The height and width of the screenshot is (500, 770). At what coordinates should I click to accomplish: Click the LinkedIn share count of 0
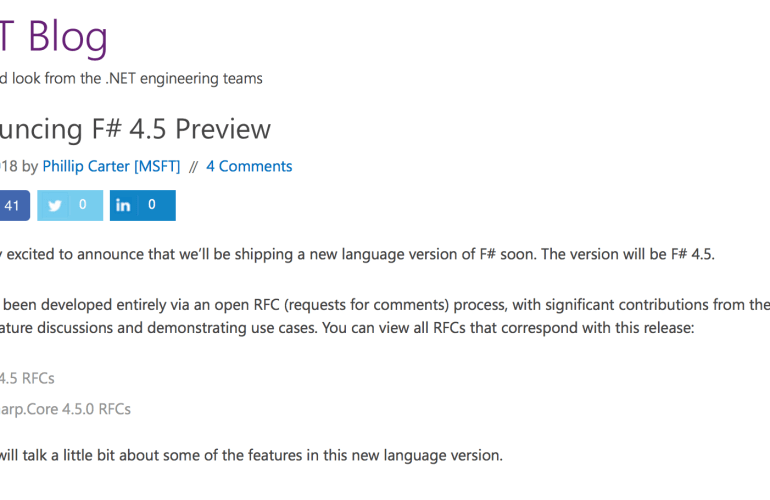[152, 205]
